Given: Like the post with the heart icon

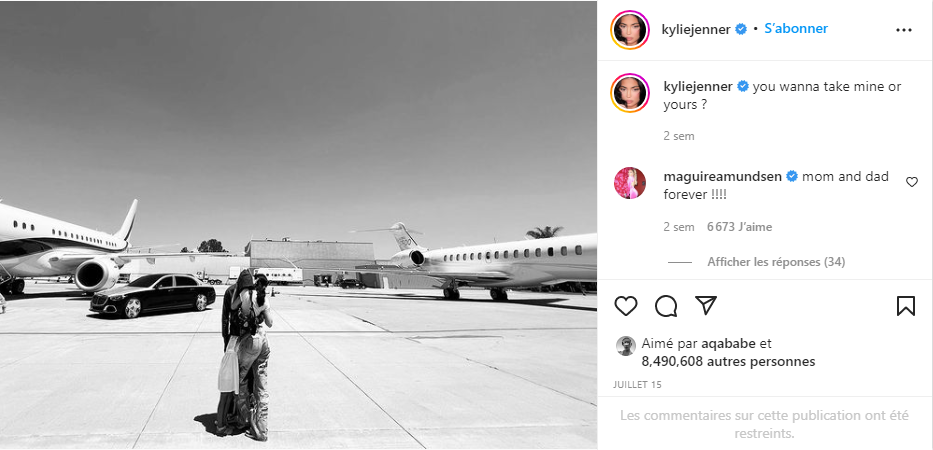Looking at the screenshot, I should (x=625, y=306).
